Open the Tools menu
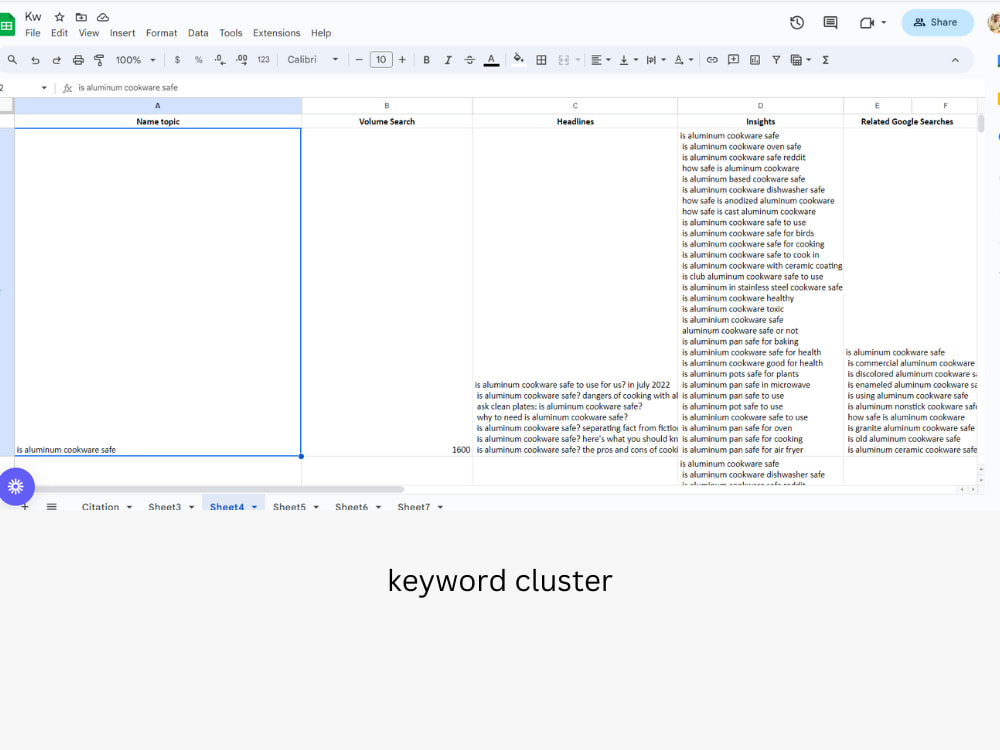 (x=231, y=33)
